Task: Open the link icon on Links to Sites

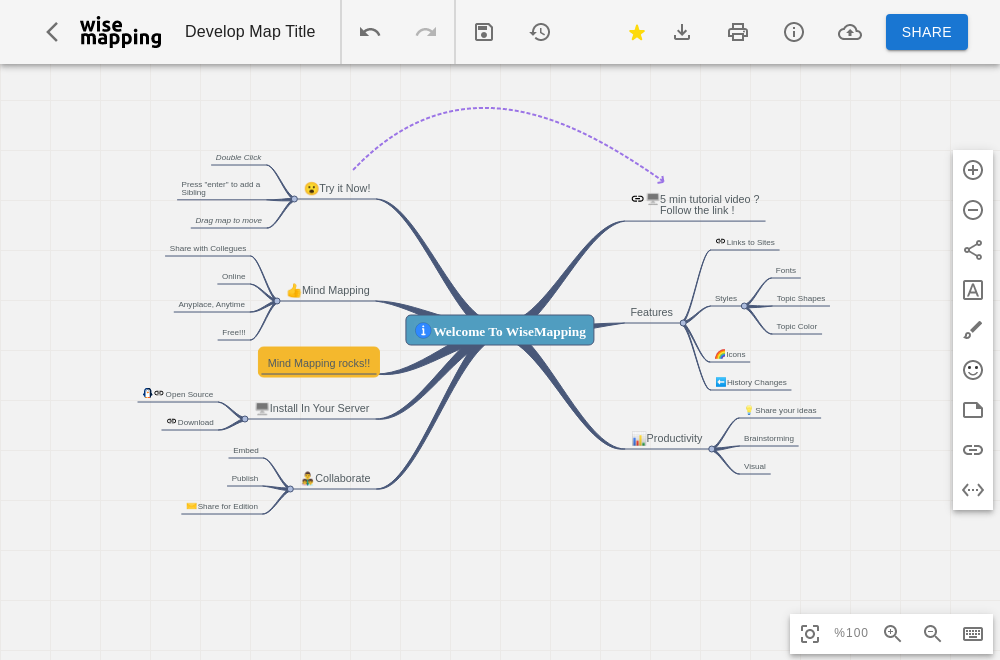Action: [720, 242]
